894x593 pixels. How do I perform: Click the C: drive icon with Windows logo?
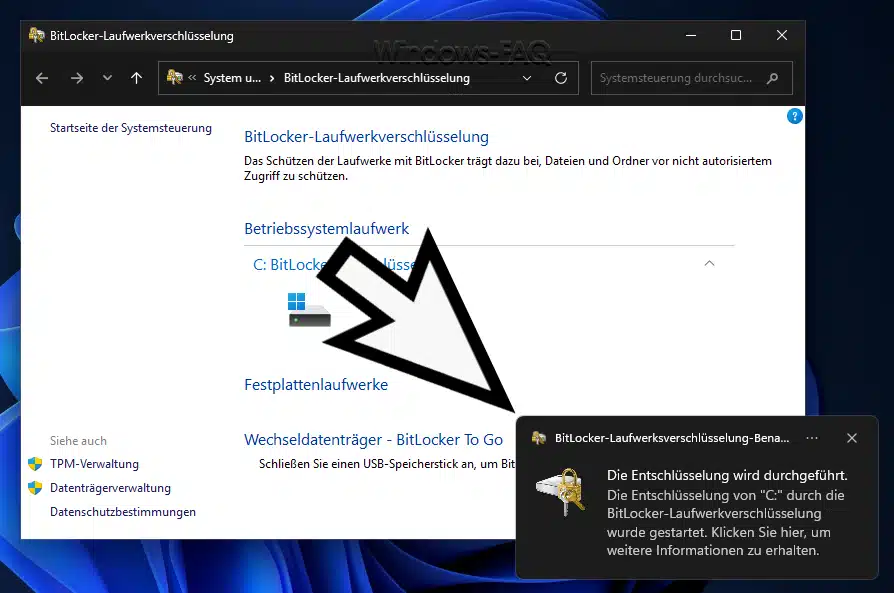[x=310, y=308]
